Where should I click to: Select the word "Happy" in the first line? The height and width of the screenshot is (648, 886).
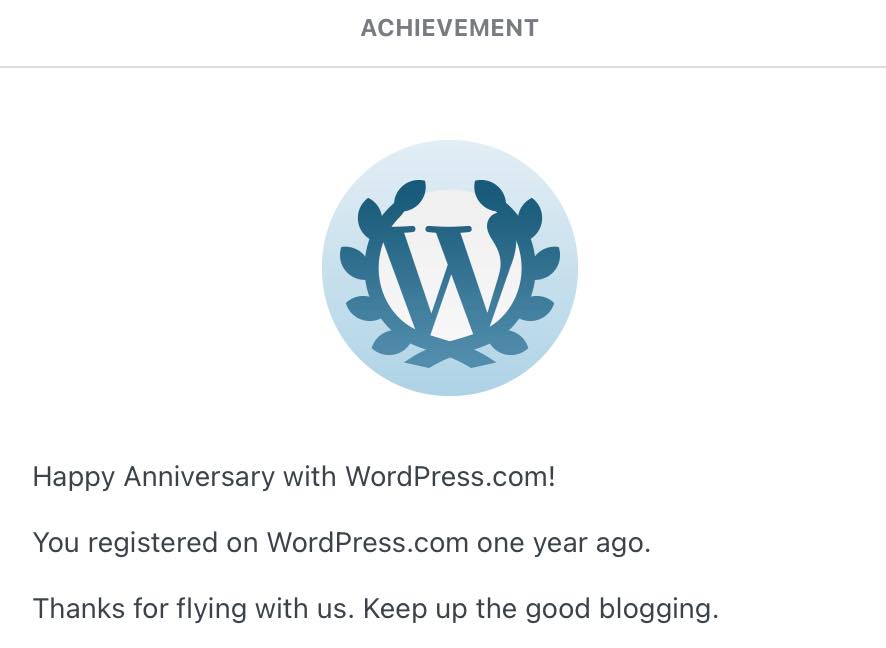[74, 477]
